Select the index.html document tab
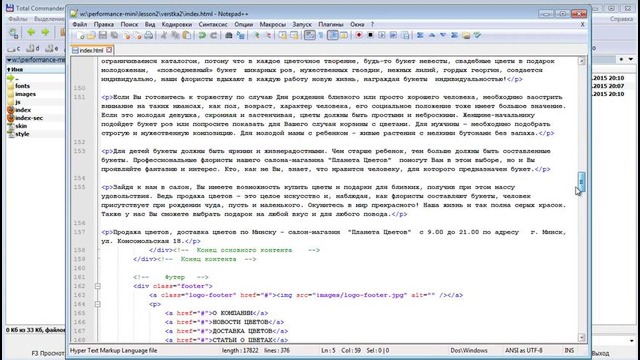Image resolution: width=640 pixels, height=360 pixels. click(x=91, y=50)
